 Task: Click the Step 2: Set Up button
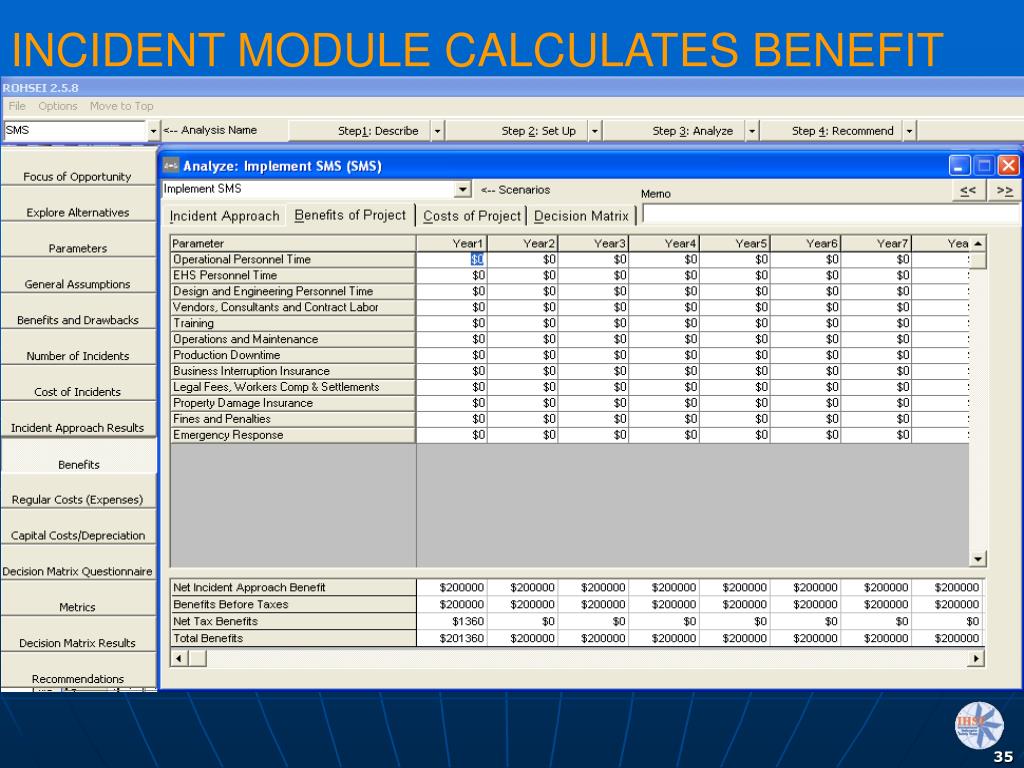tap(516, 131)
